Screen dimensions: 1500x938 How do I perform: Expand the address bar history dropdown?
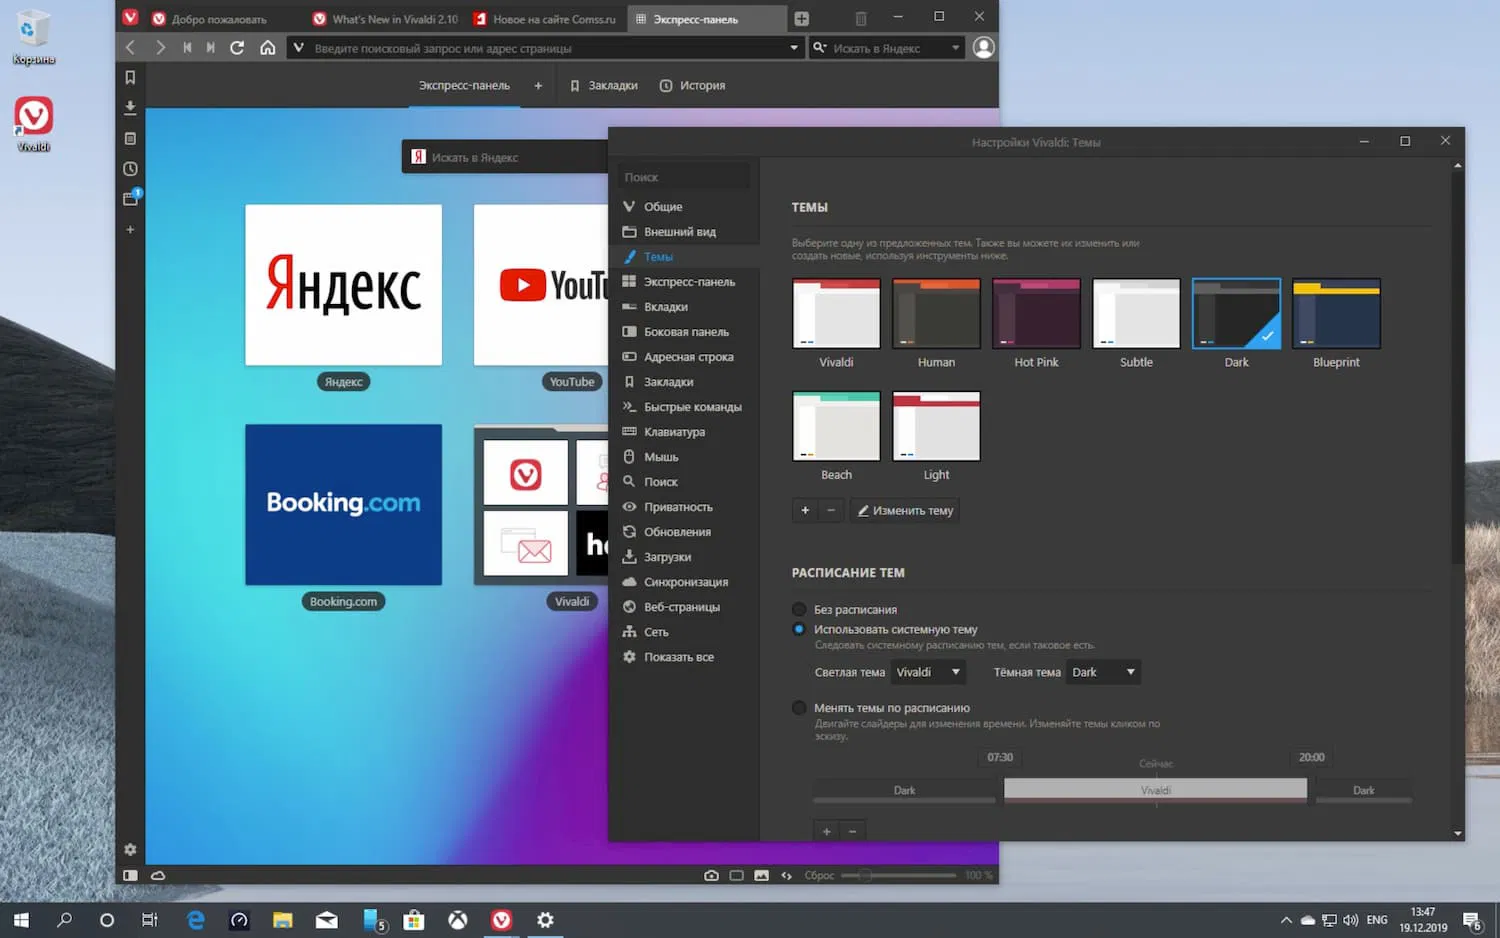click(x=794, y=47)
